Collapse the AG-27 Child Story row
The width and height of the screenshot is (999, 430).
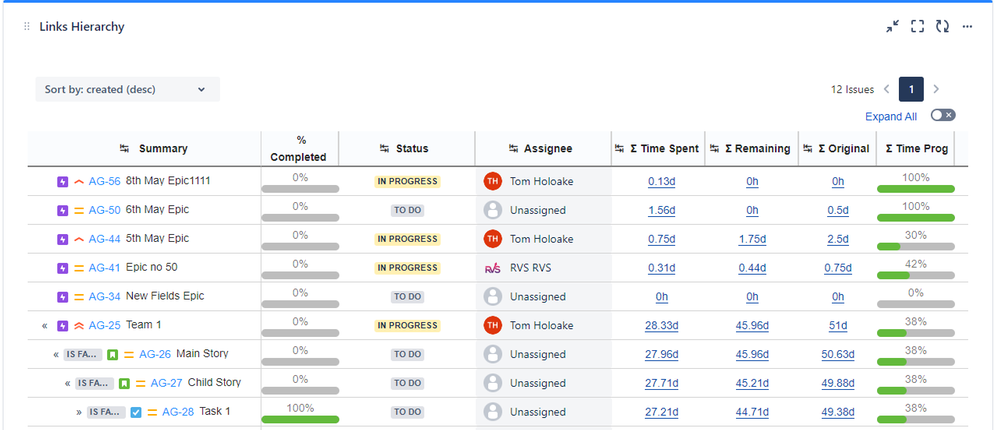(x=68, y=383)
